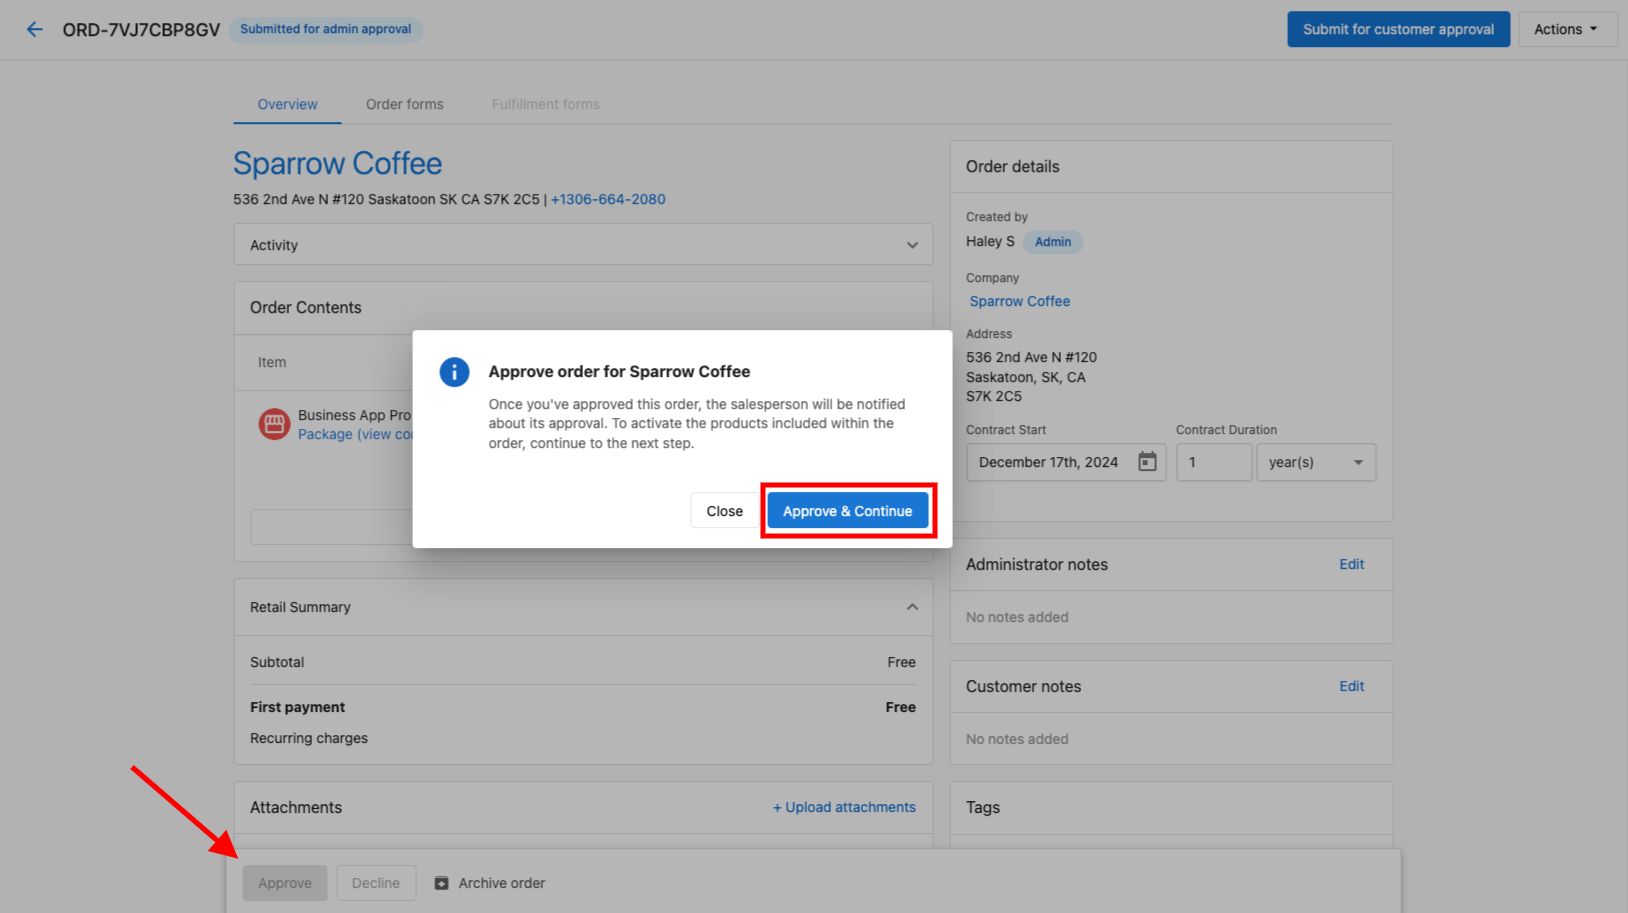The width and height of the screenshot is (1628, 913).
Task: Click the Recurring charges label
Action: click(x=309, y=738)
